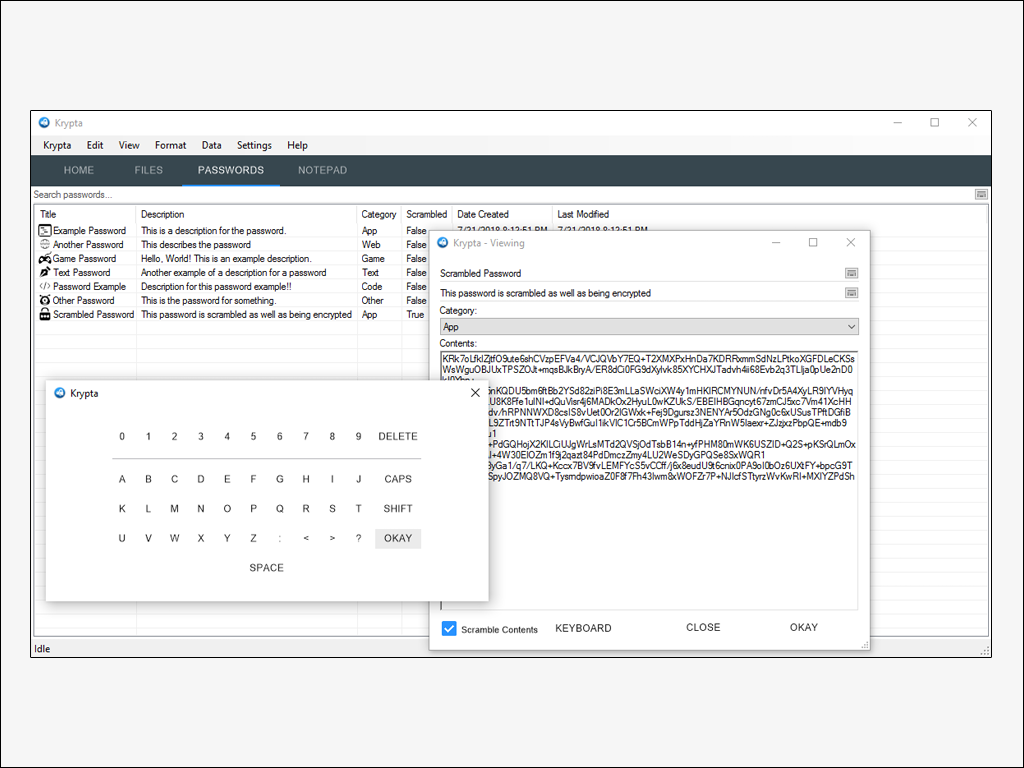Sort by the Date Created column header
Viewport: 1024px width, 768px height.
[x=503, y=214]
